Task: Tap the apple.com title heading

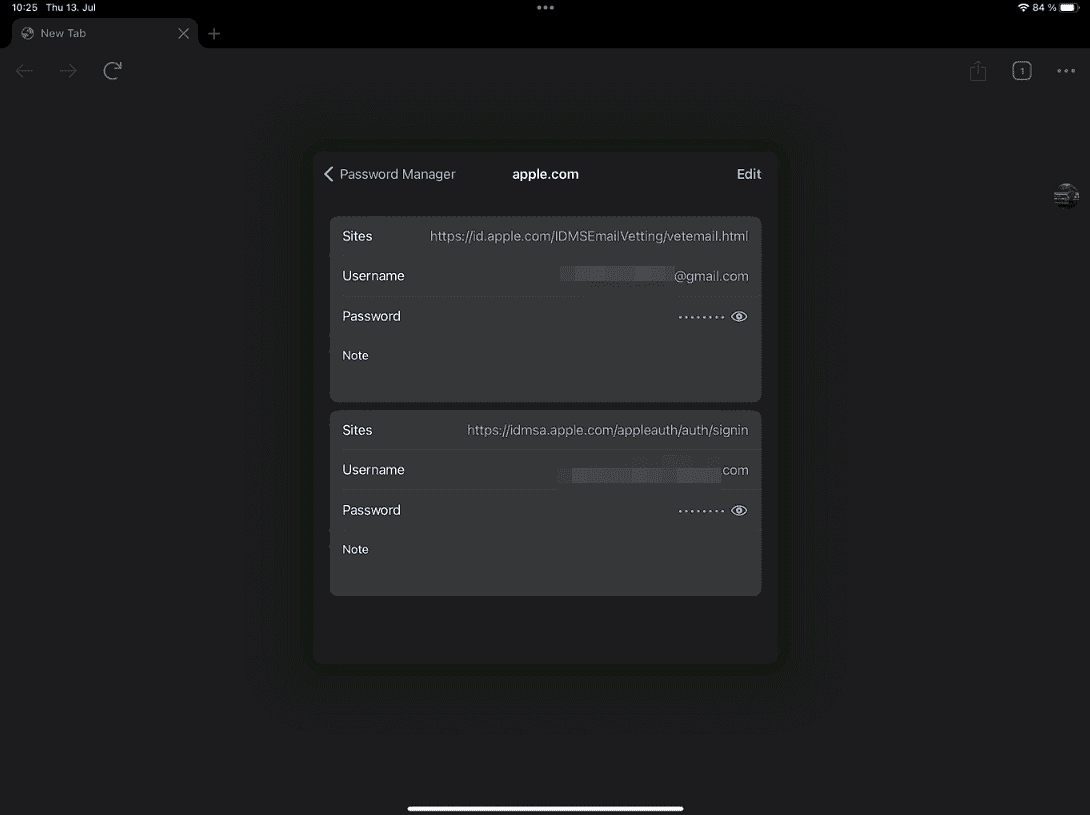Action: tap(546, 174)
